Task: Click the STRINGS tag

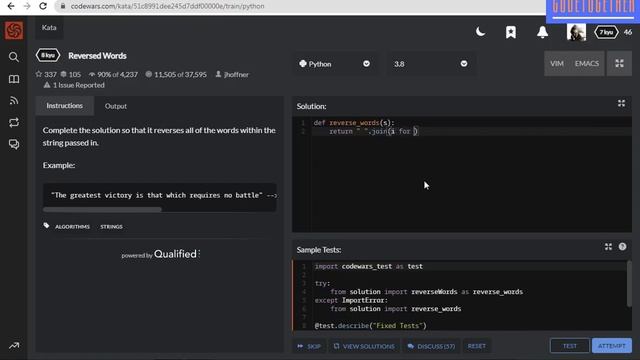Action: (x=111, y=227)
